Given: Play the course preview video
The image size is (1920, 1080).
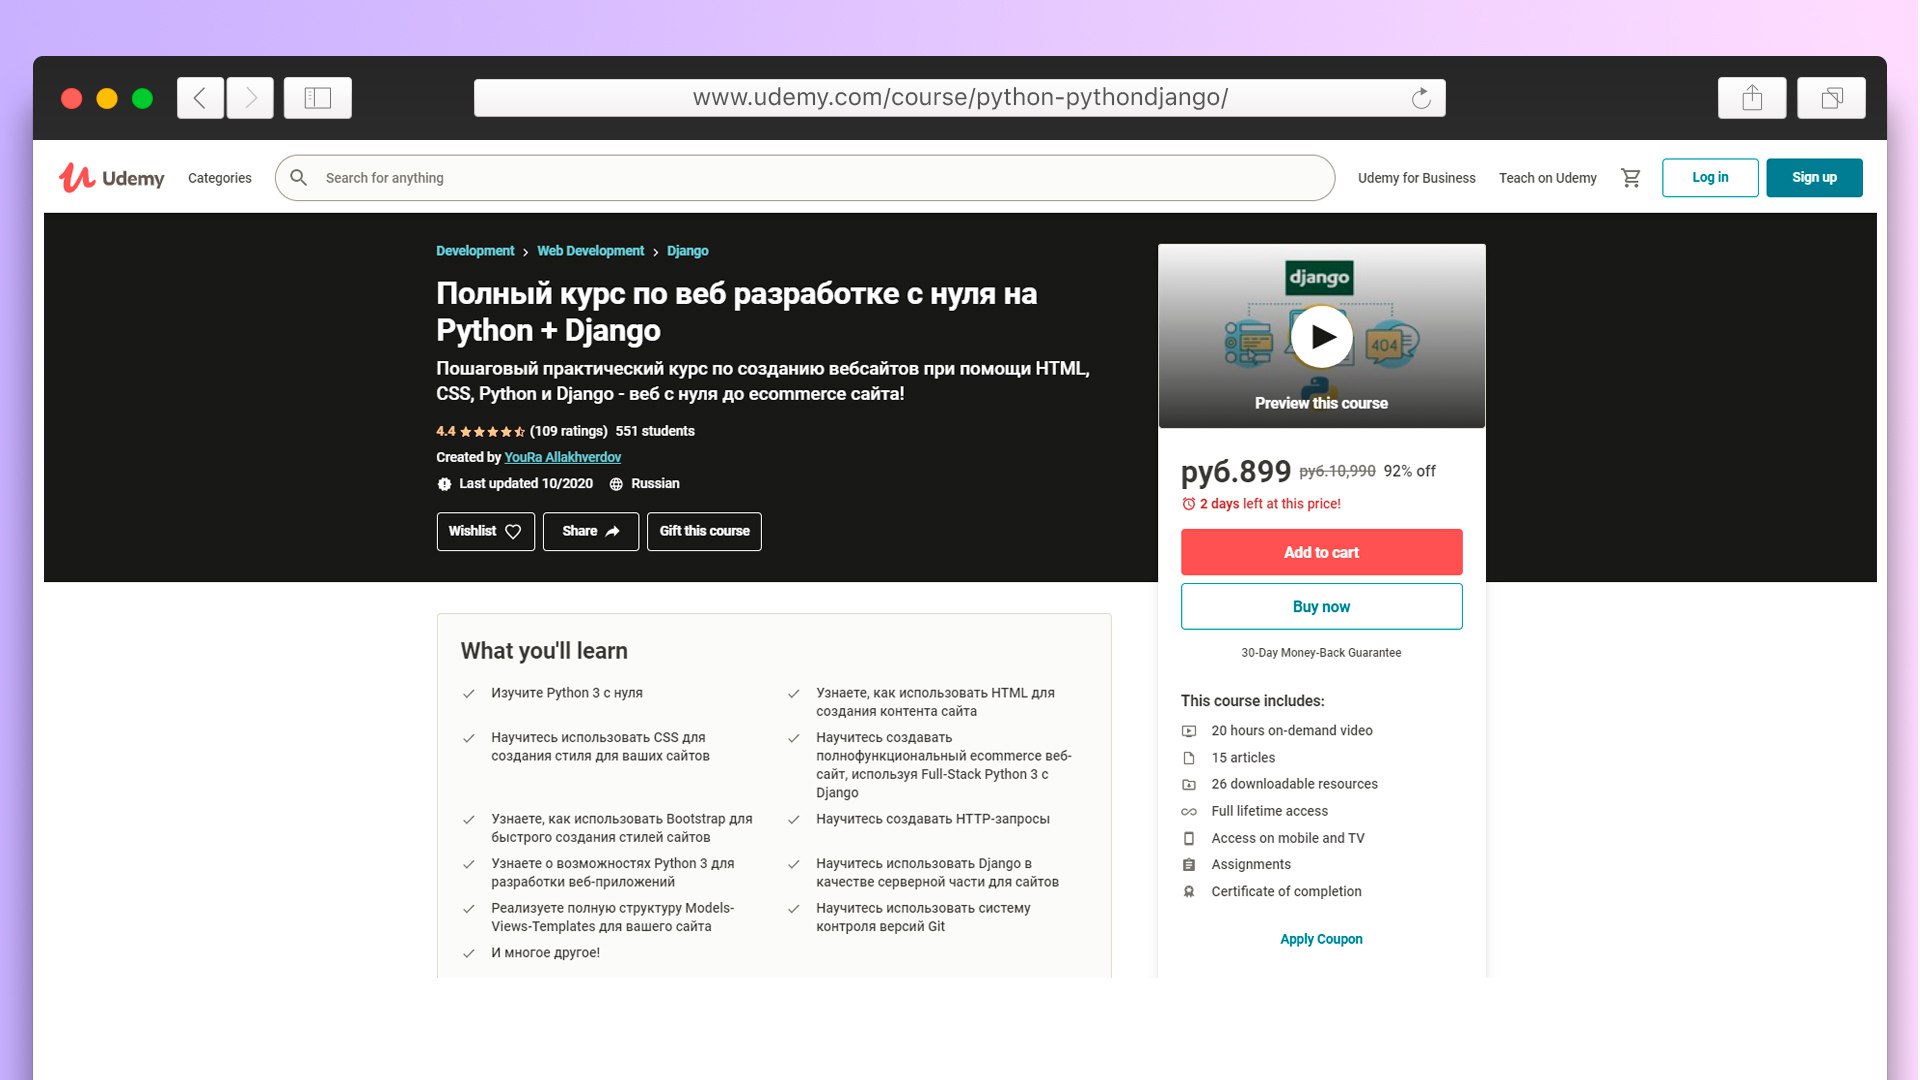Looking at the screenshot, I should point(1322,337).
